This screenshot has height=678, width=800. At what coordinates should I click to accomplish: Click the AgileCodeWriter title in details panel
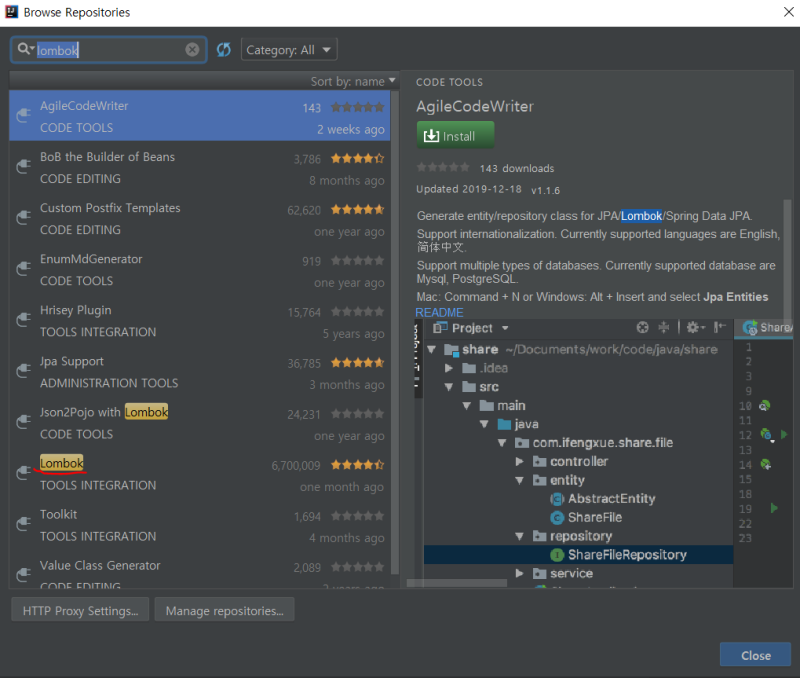point(474,106)
